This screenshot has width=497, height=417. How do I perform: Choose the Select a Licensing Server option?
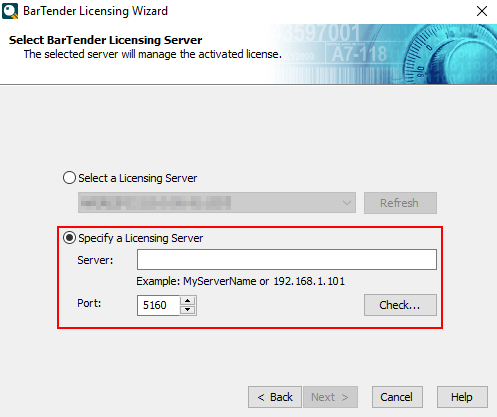tap(69, 178)
